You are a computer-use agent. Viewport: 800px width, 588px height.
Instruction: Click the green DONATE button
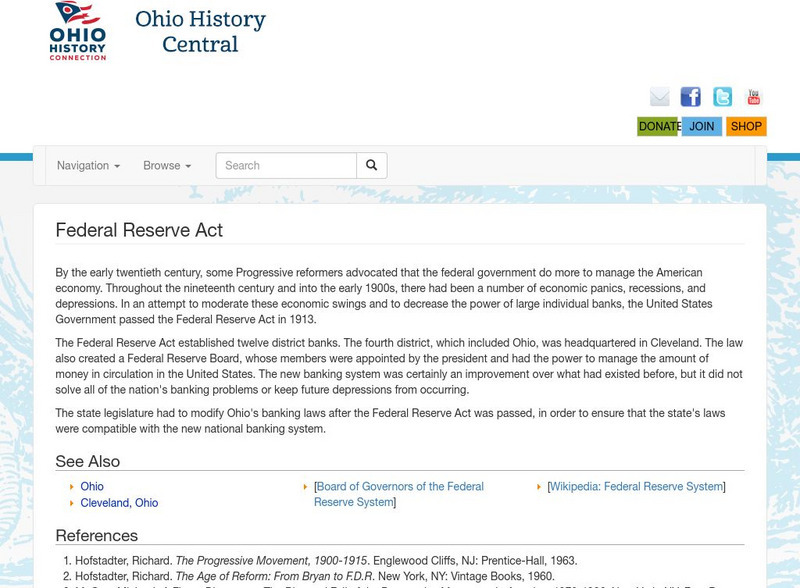659,126
